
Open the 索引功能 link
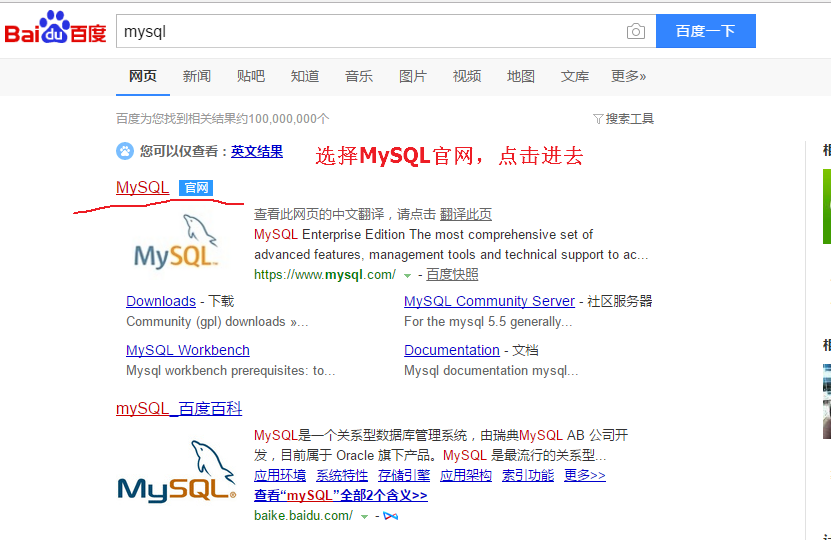[528, 475]
